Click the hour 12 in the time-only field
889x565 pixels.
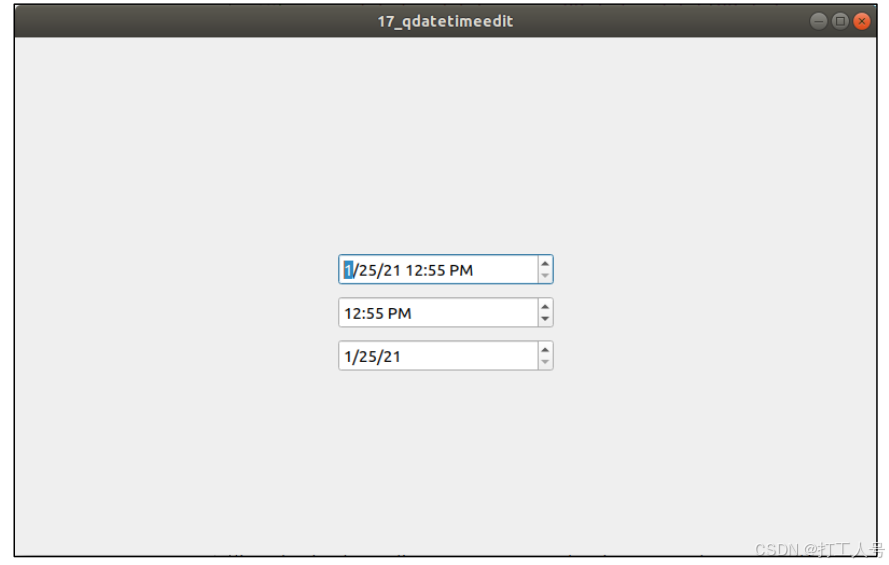point(352,313)
